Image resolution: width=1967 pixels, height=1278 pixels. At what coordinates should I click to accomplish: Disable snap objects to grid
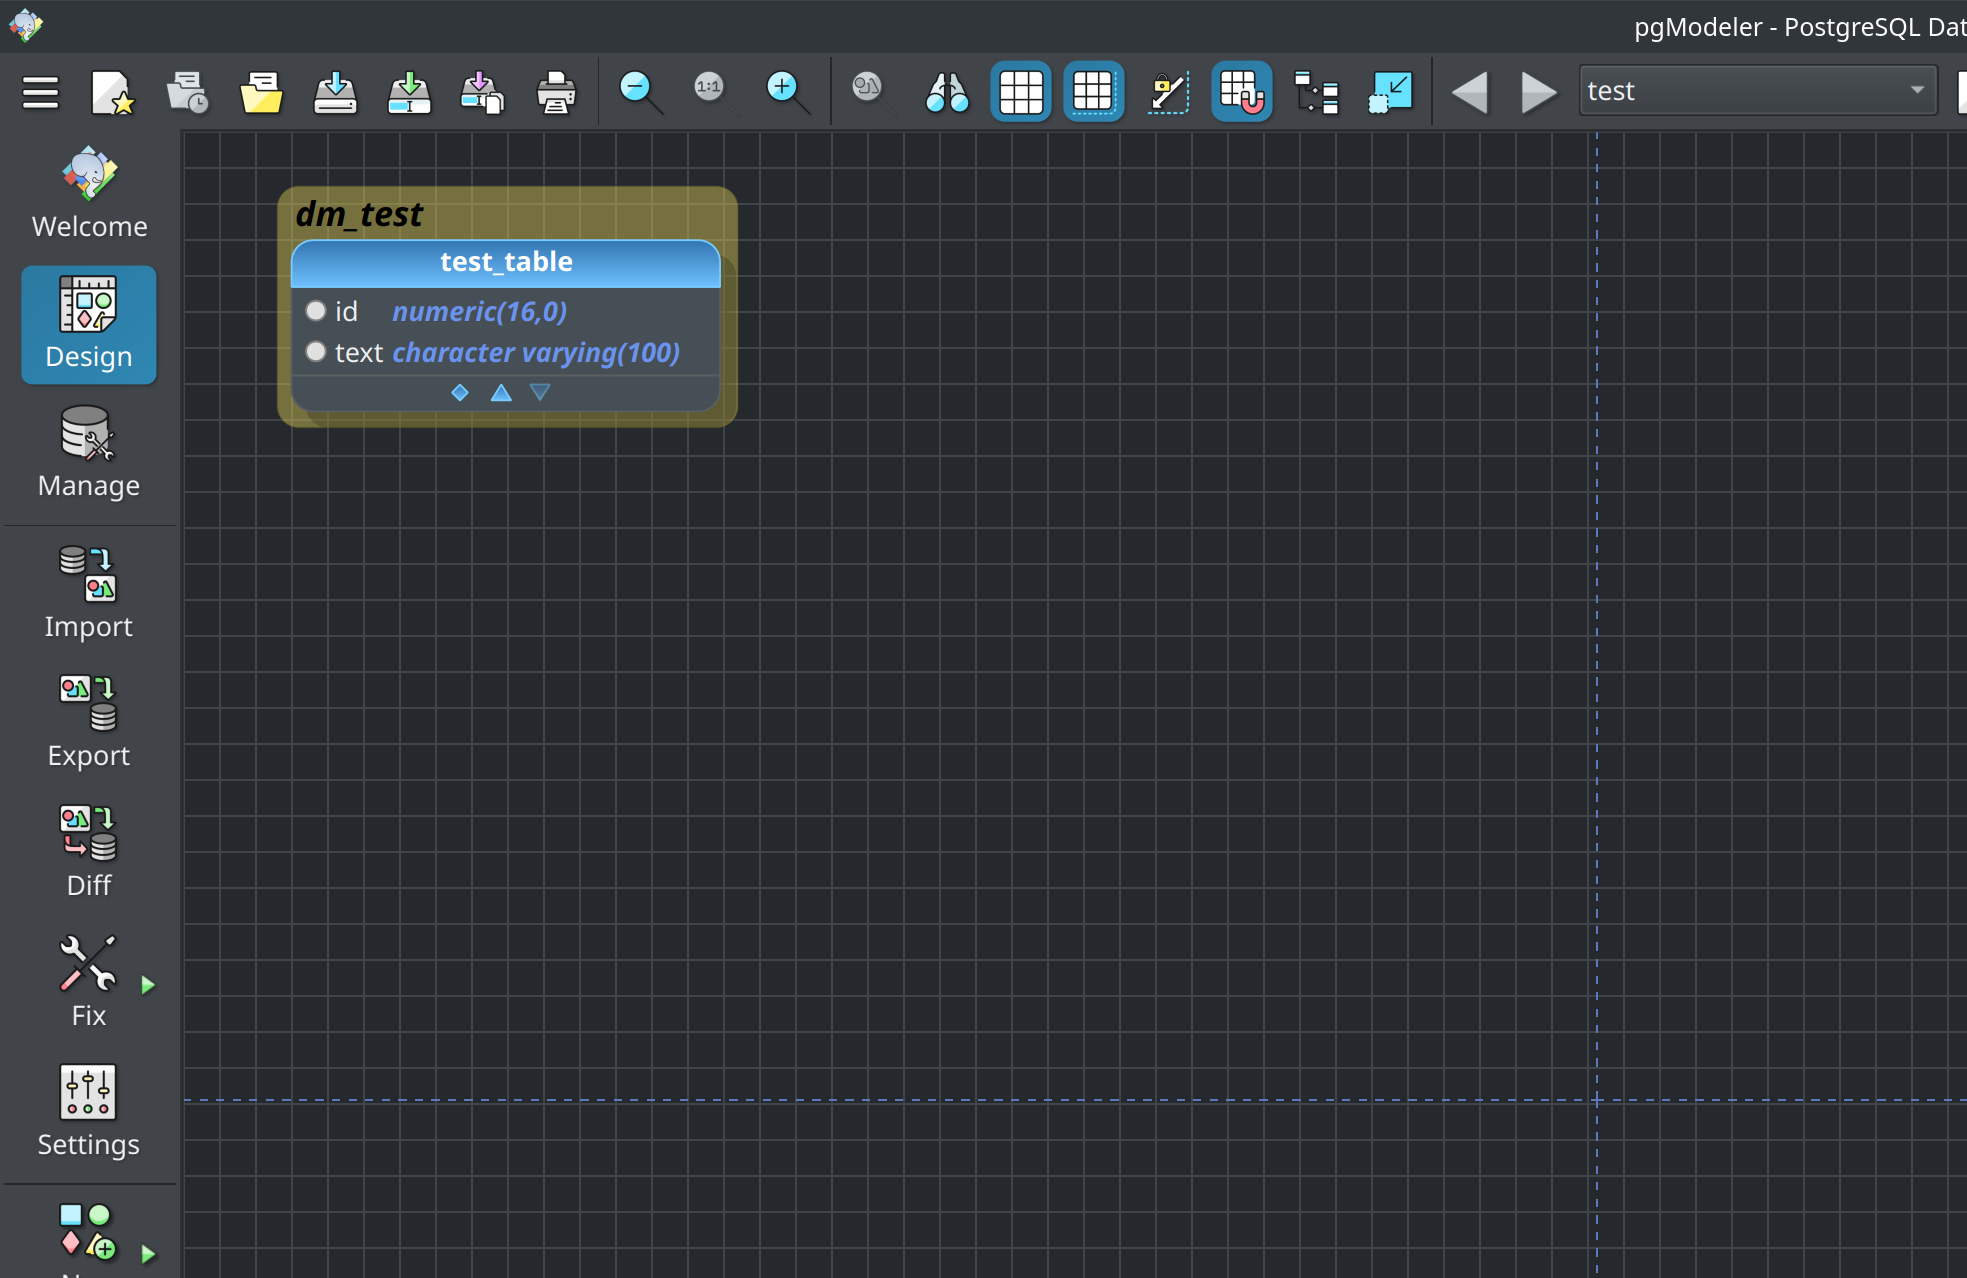click(1240, 92)
